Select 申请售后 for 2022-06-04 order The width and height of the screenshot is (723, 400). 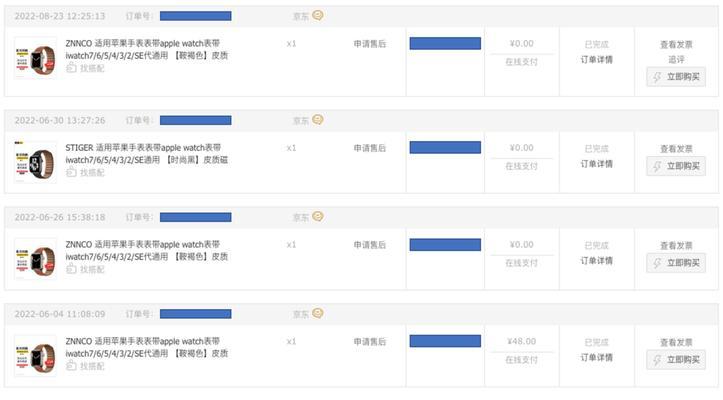(370, 342)
